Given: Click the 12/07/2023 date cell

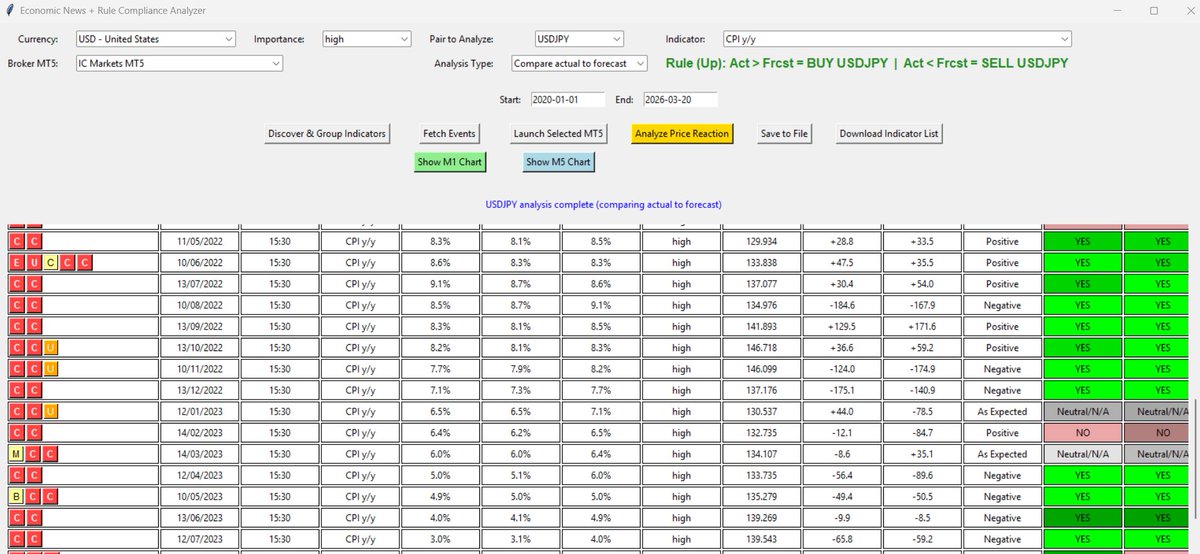Looking at the screenshot, I should click(200, 539).
